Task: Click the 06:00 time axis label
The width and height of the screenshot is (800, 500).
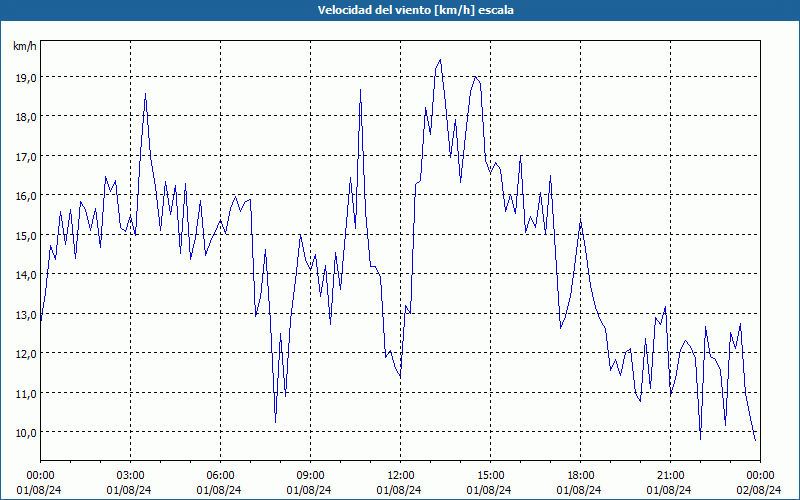Action: [x=220, y=476]
